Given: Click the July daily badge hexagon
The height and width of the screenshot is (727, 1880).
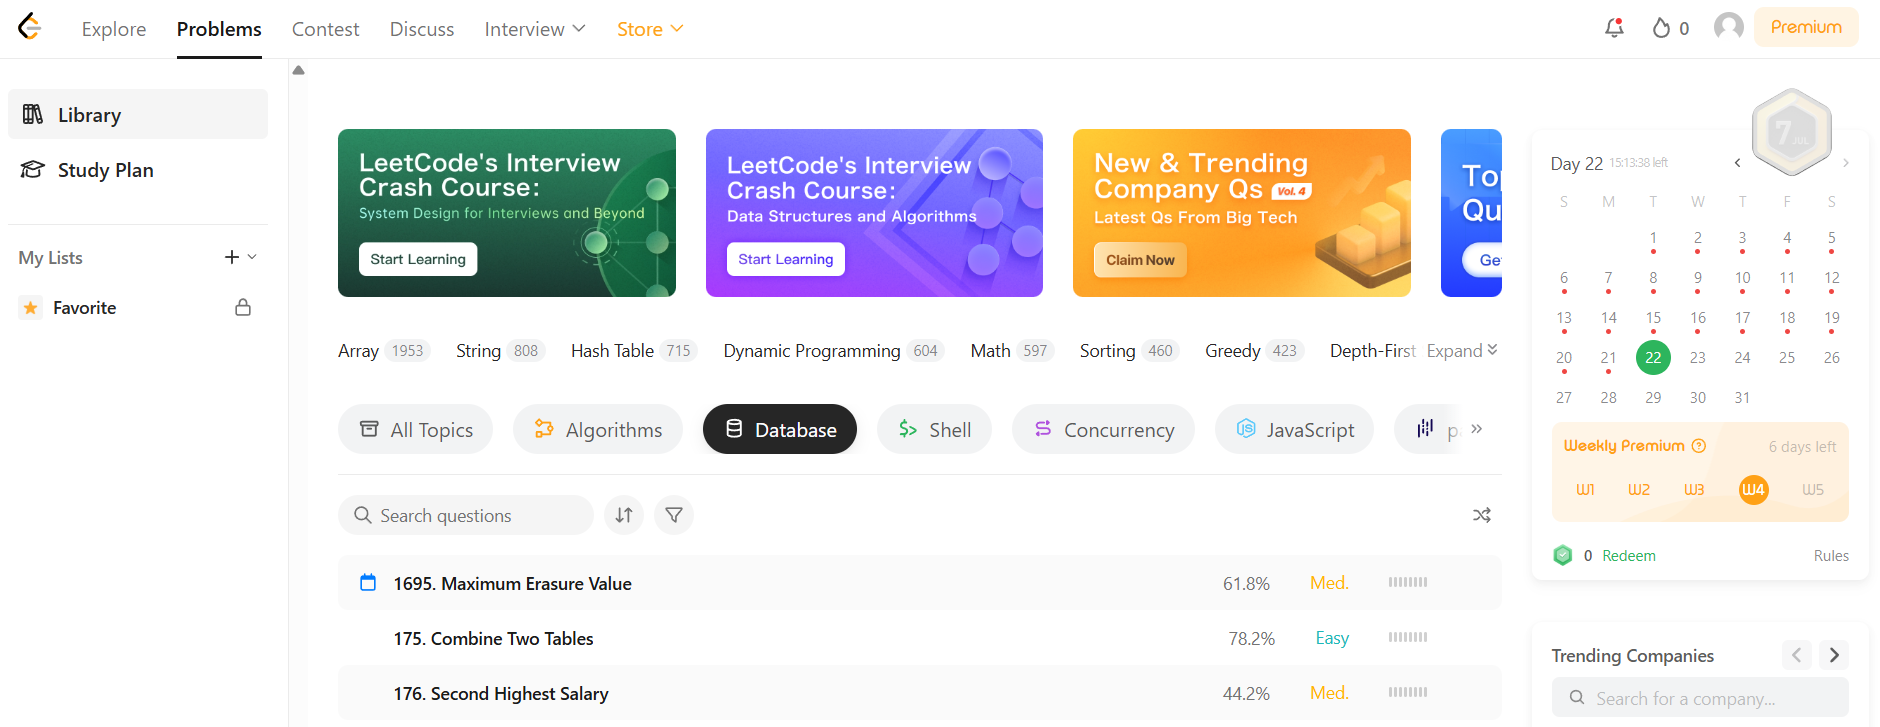Looking at the screenshot, I should click(1792, 131).
